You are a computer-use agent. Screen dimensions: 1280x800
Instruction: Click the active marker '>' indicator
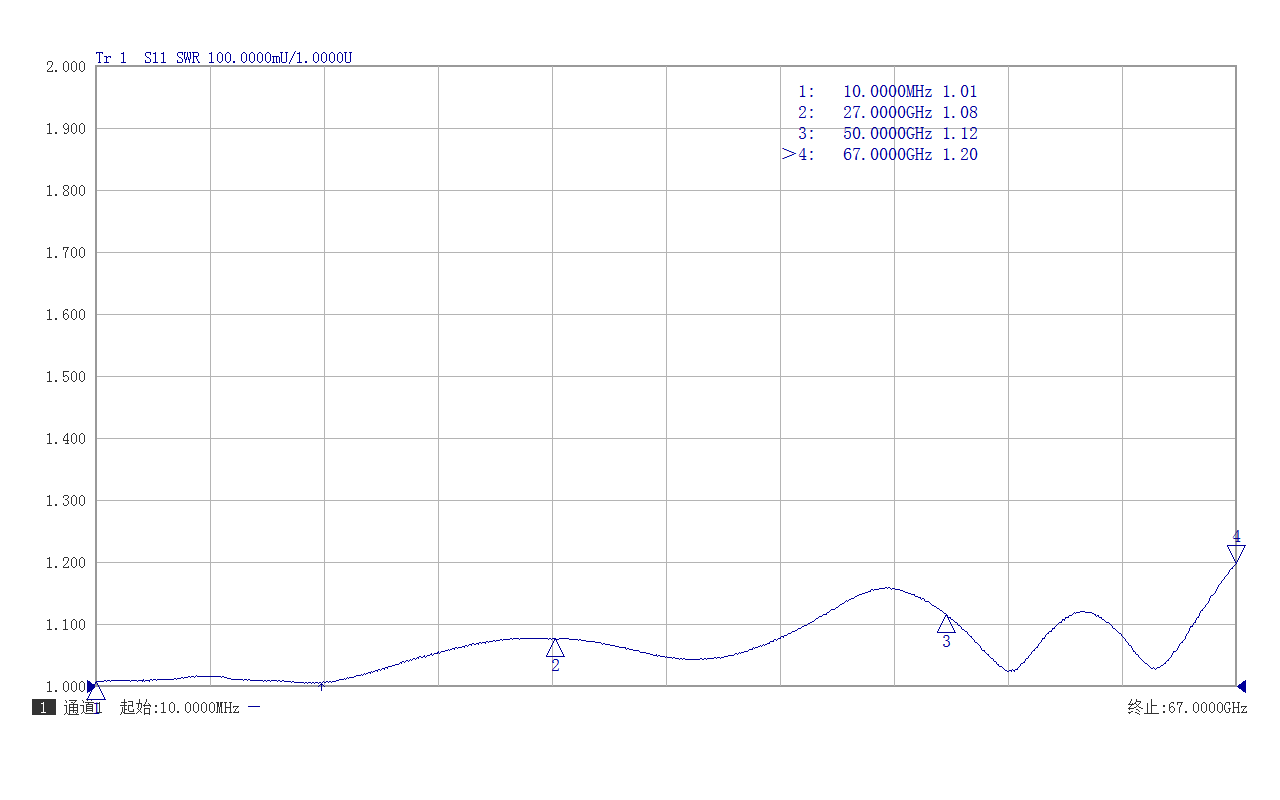click(x=789, y=154)
